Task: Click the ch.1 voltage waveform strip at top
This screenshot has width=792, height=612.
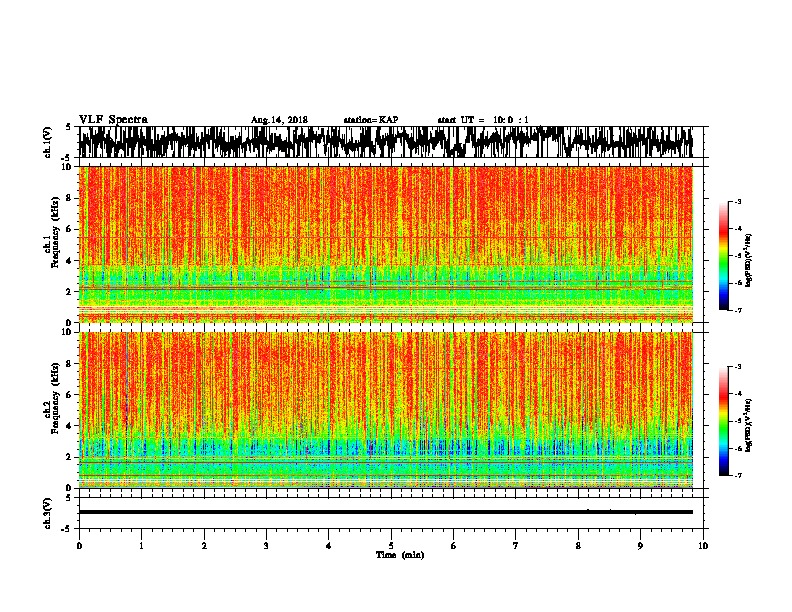Action: (386, 142)
